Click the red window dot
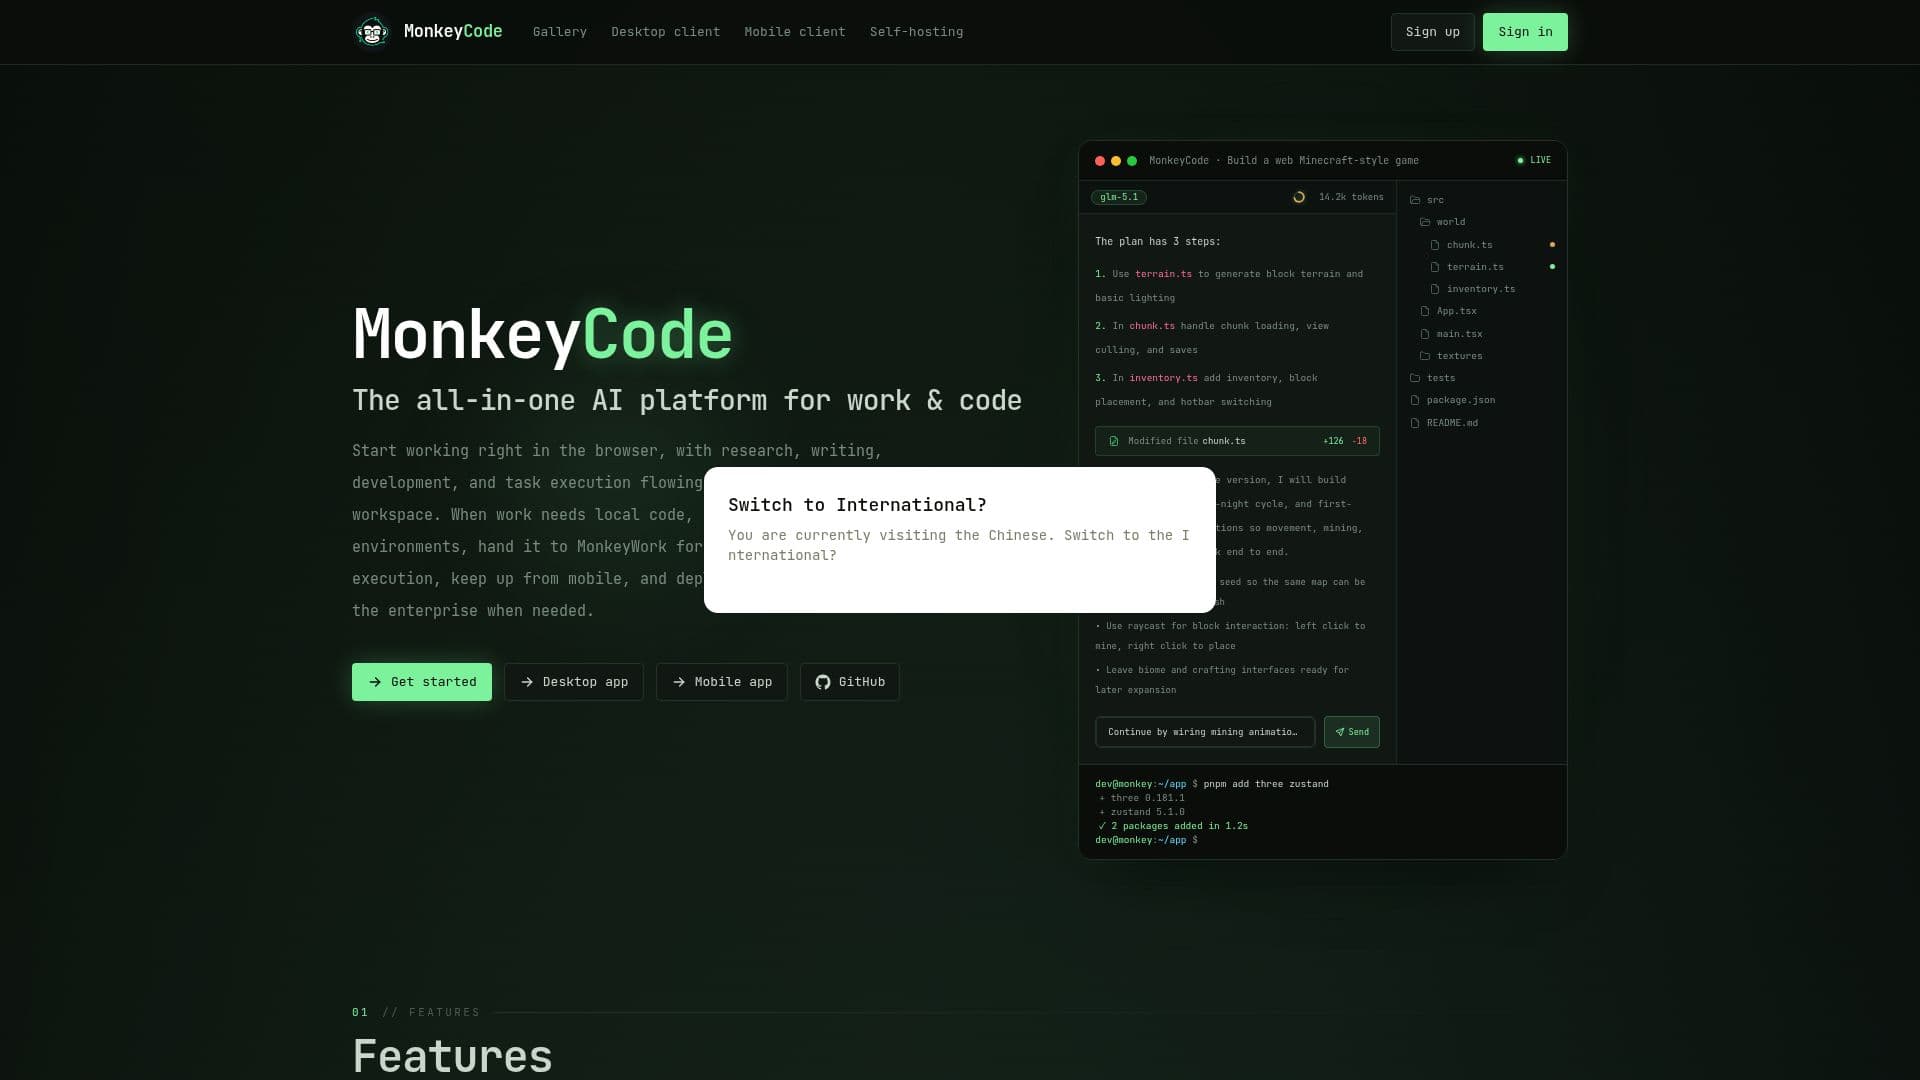 point(1100,161)
